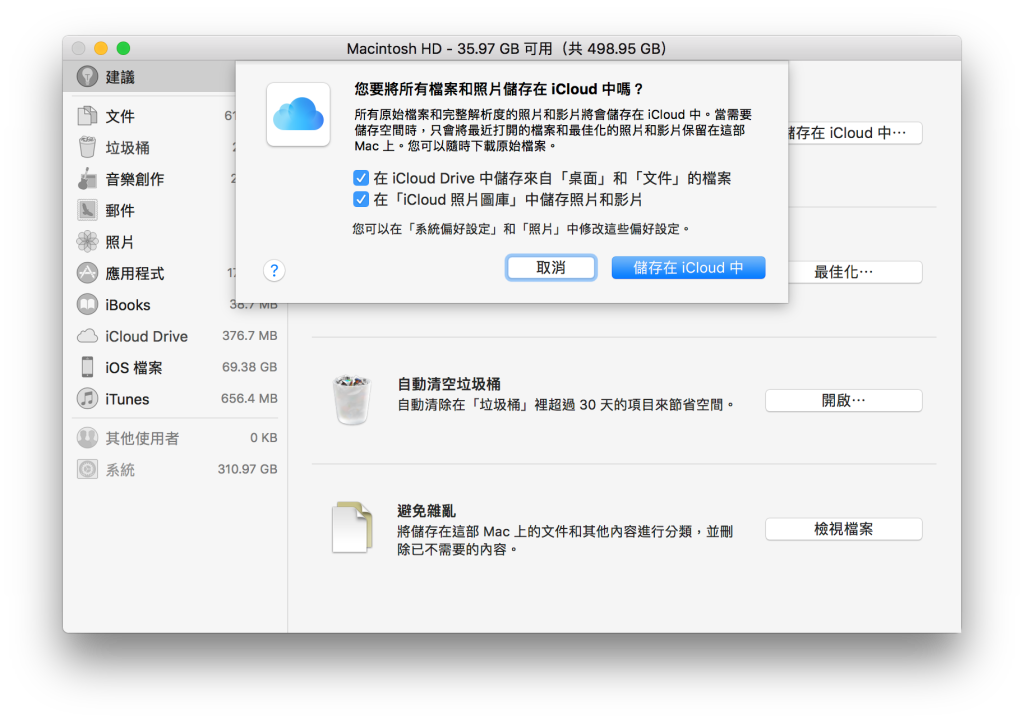Click the iTunes music note icon
The image size is (1024, 722).
87,398
